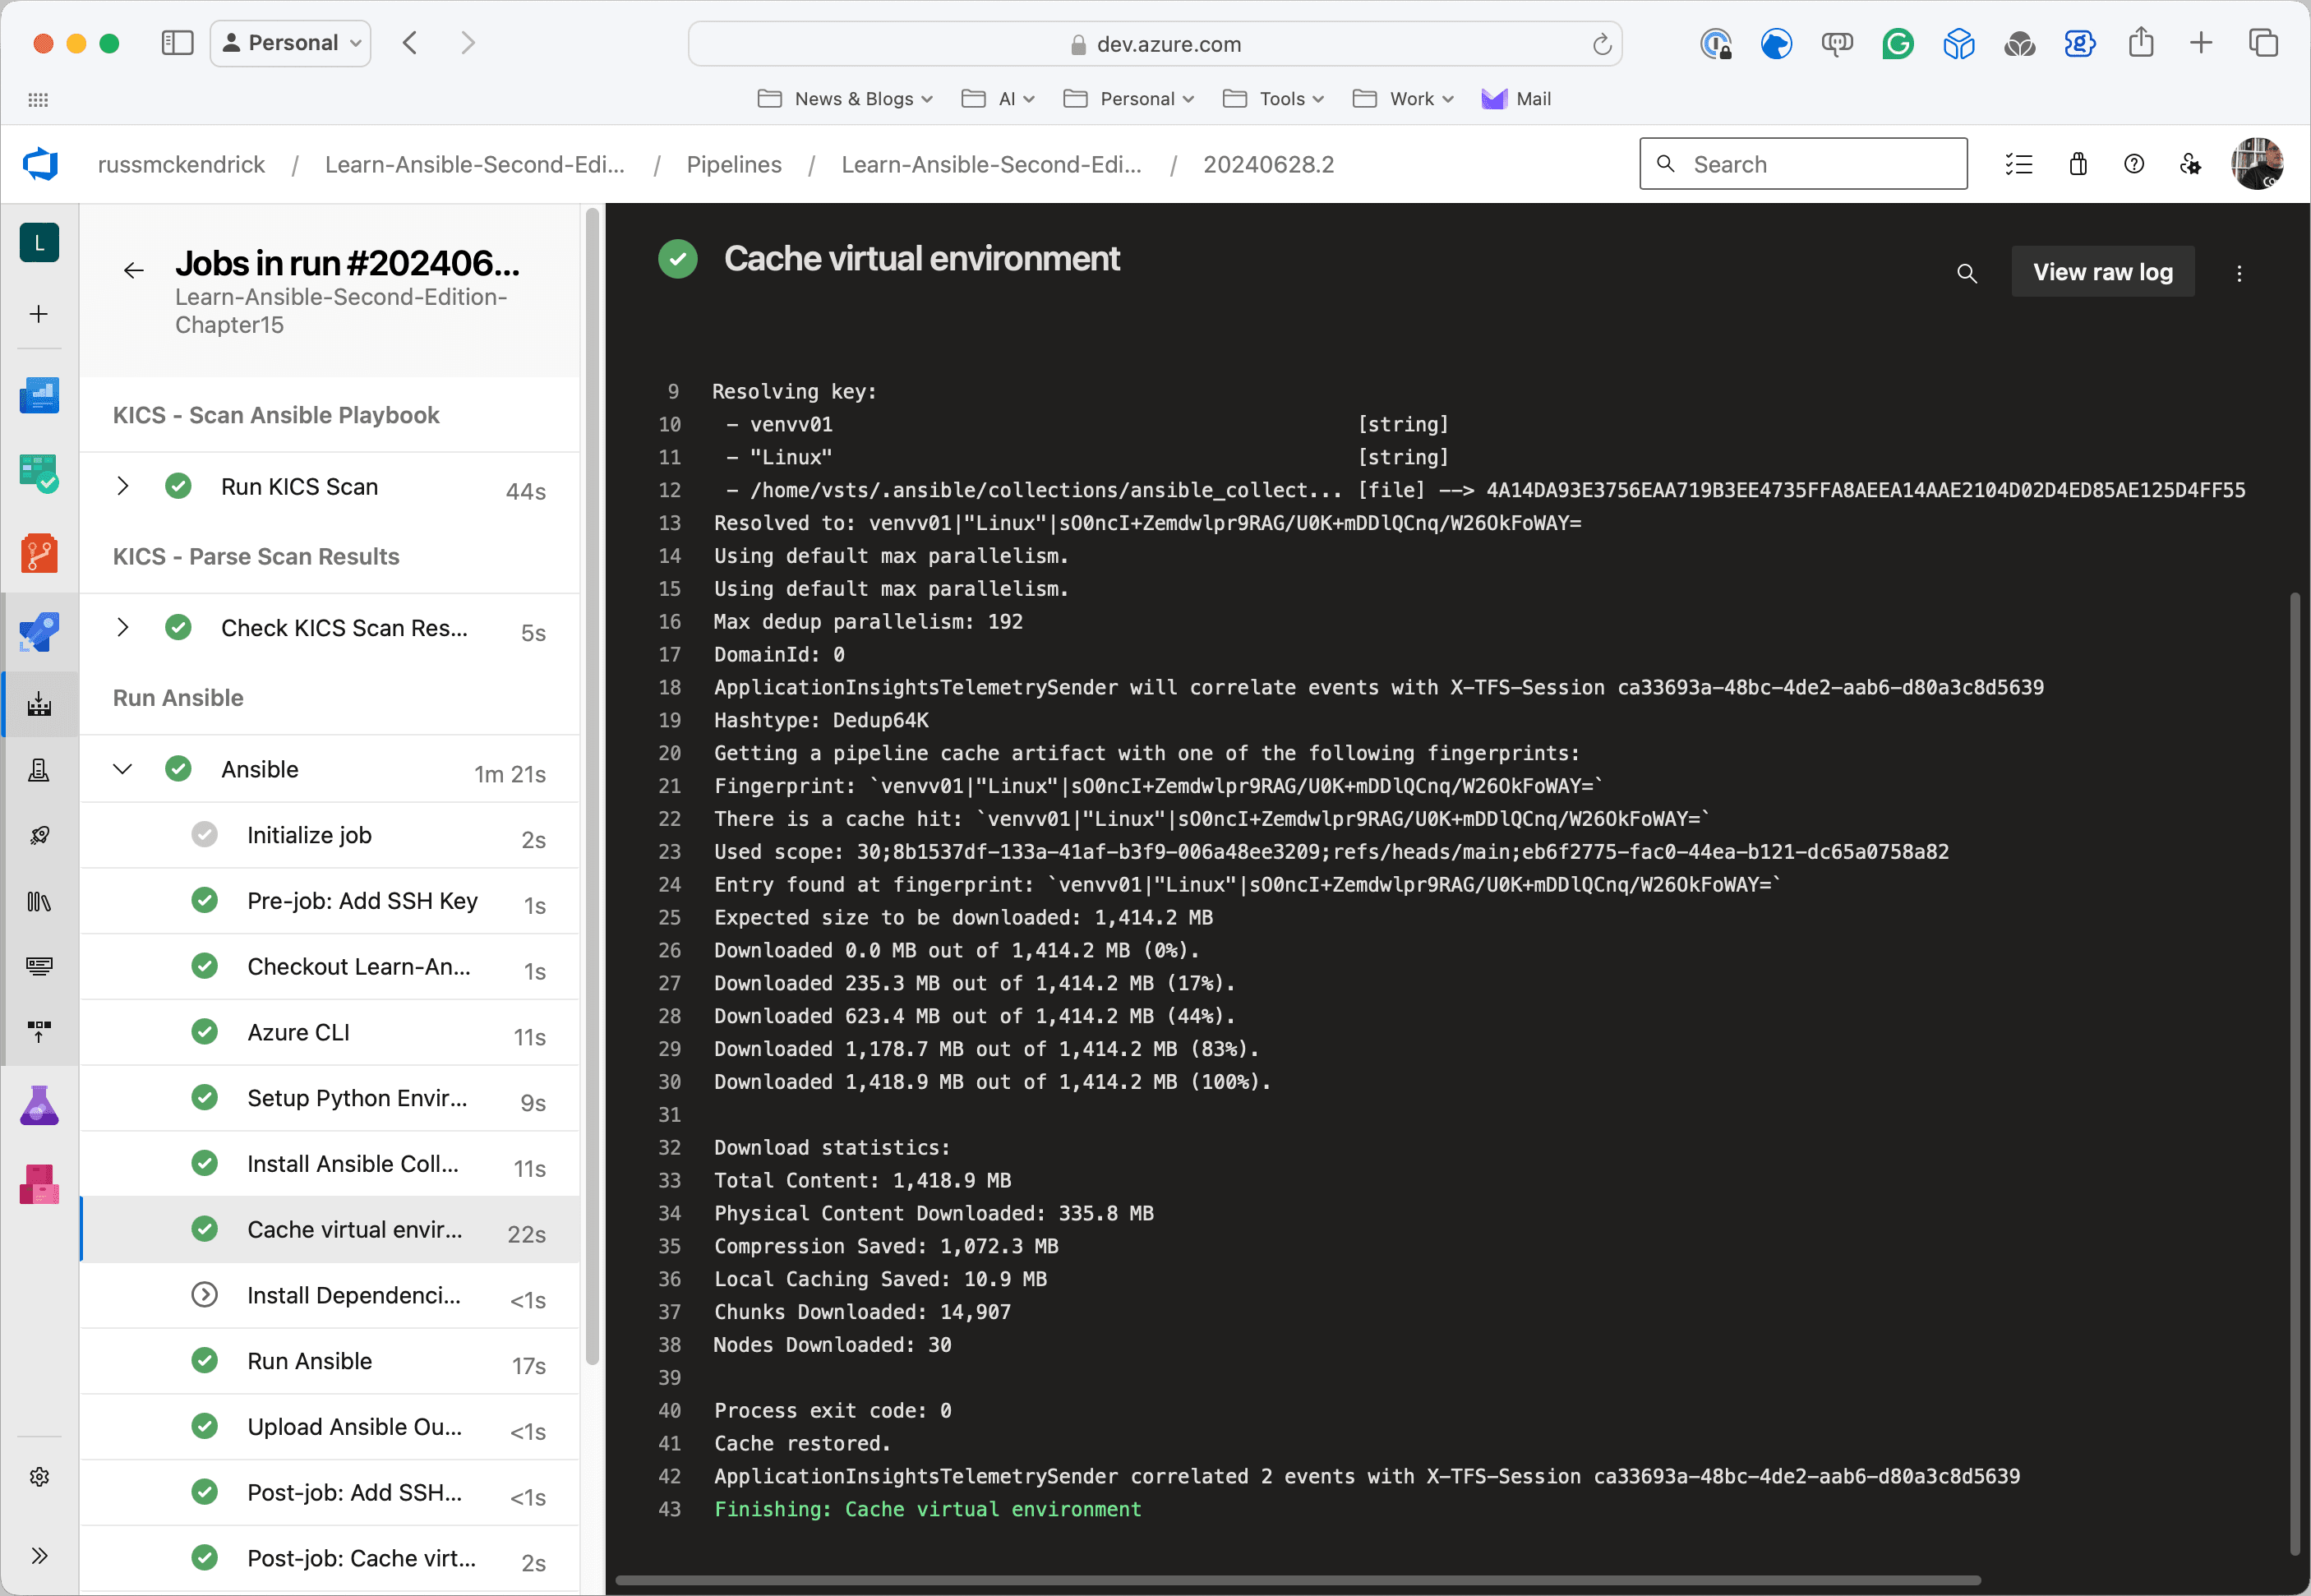
Task: Open the Personal profile dropdown
Action: (291, 43)
